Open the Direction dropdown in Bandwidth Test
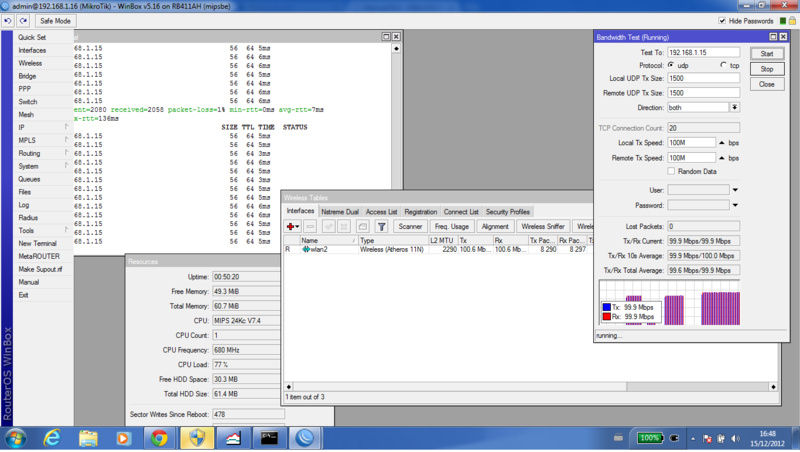Screen dimensions: 800x452 coord(734,107)
